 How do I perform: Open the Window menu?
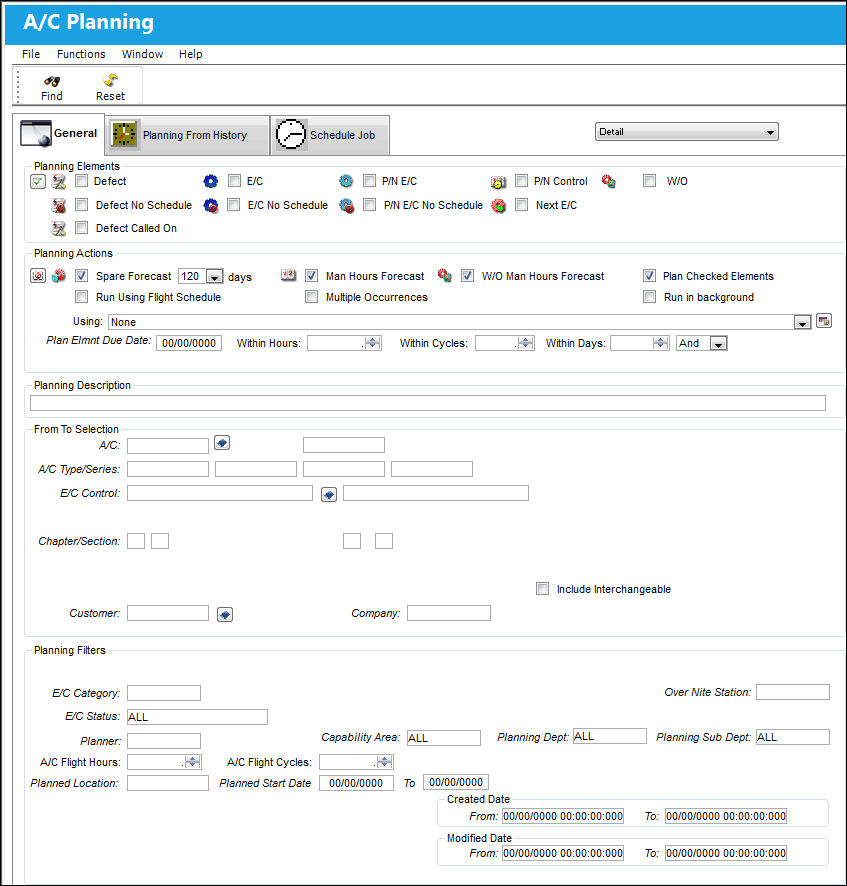point(142,54)
